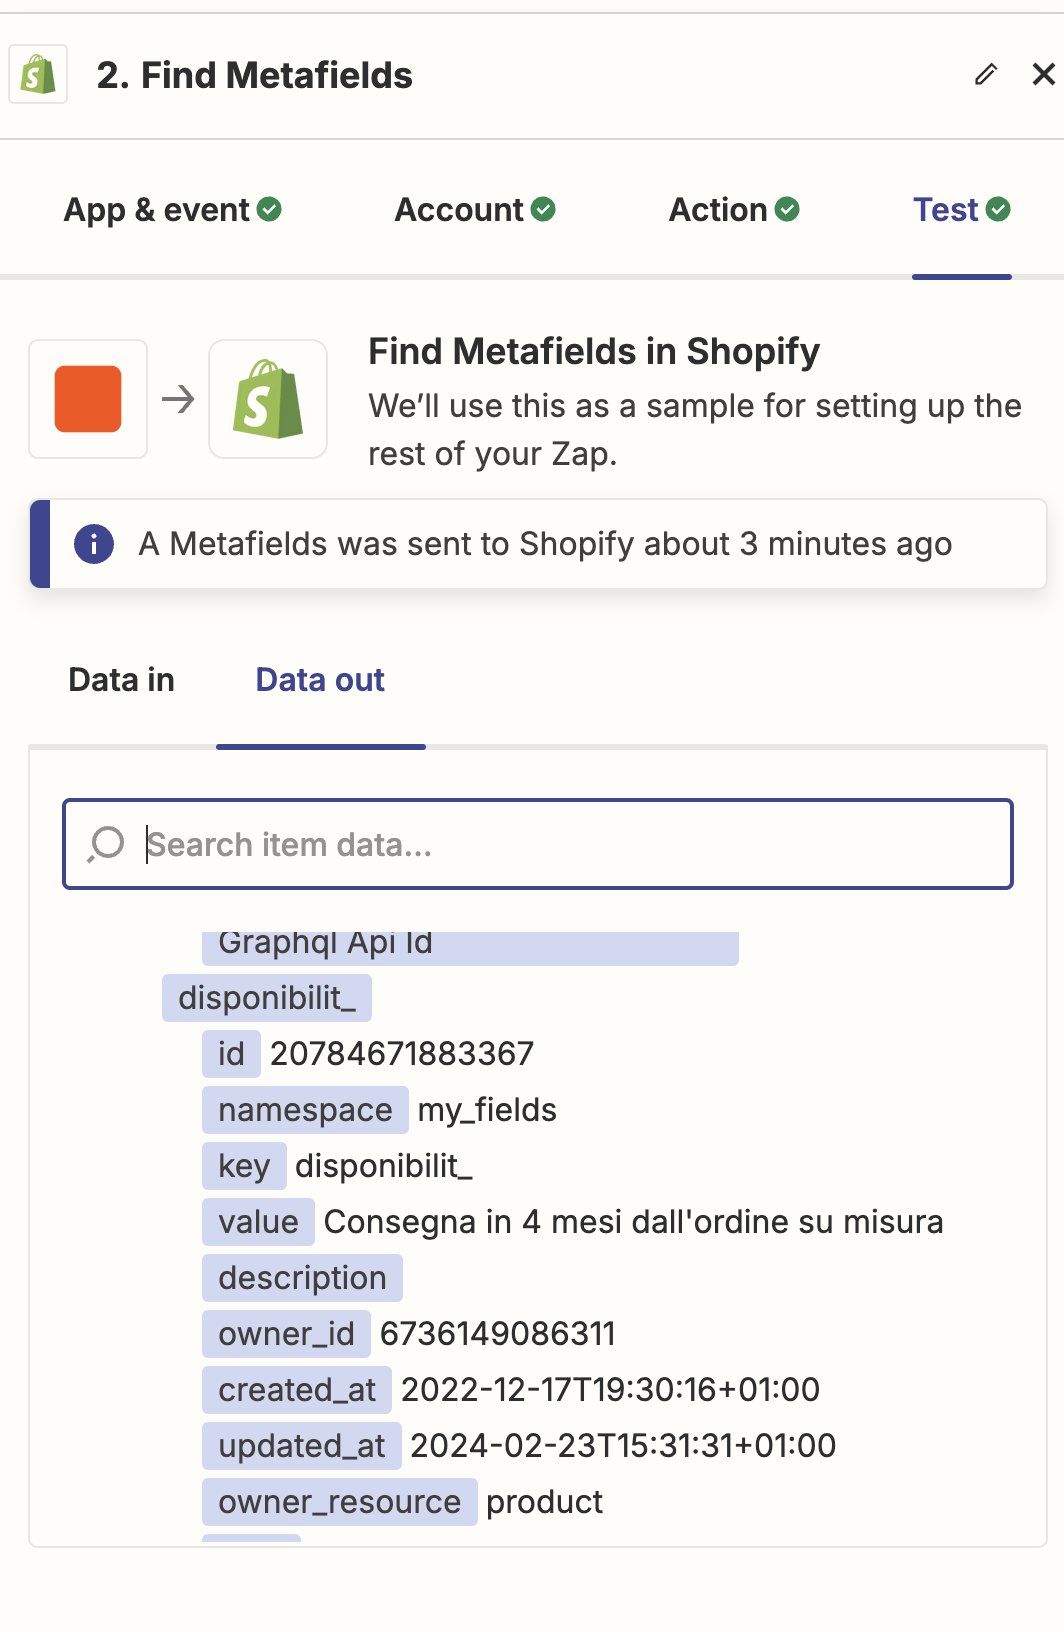
Task: Select the Data out tab
Action: 320,680
